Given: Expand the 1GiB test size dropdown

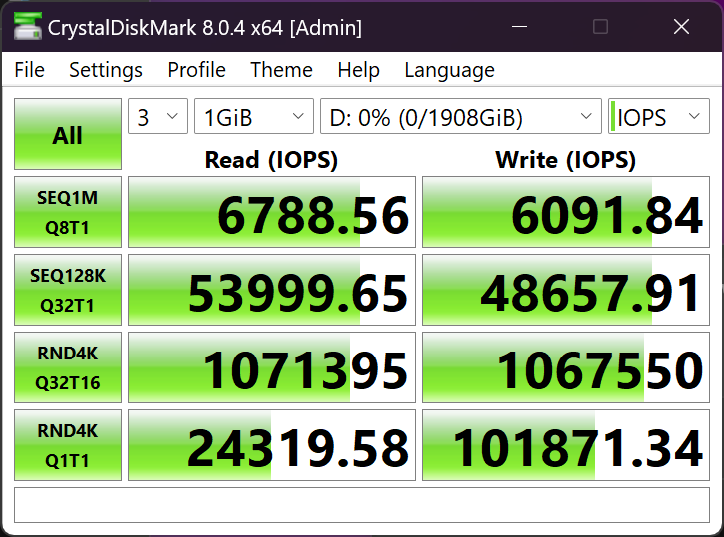Looking at the screenshot, I should point(254,116).
